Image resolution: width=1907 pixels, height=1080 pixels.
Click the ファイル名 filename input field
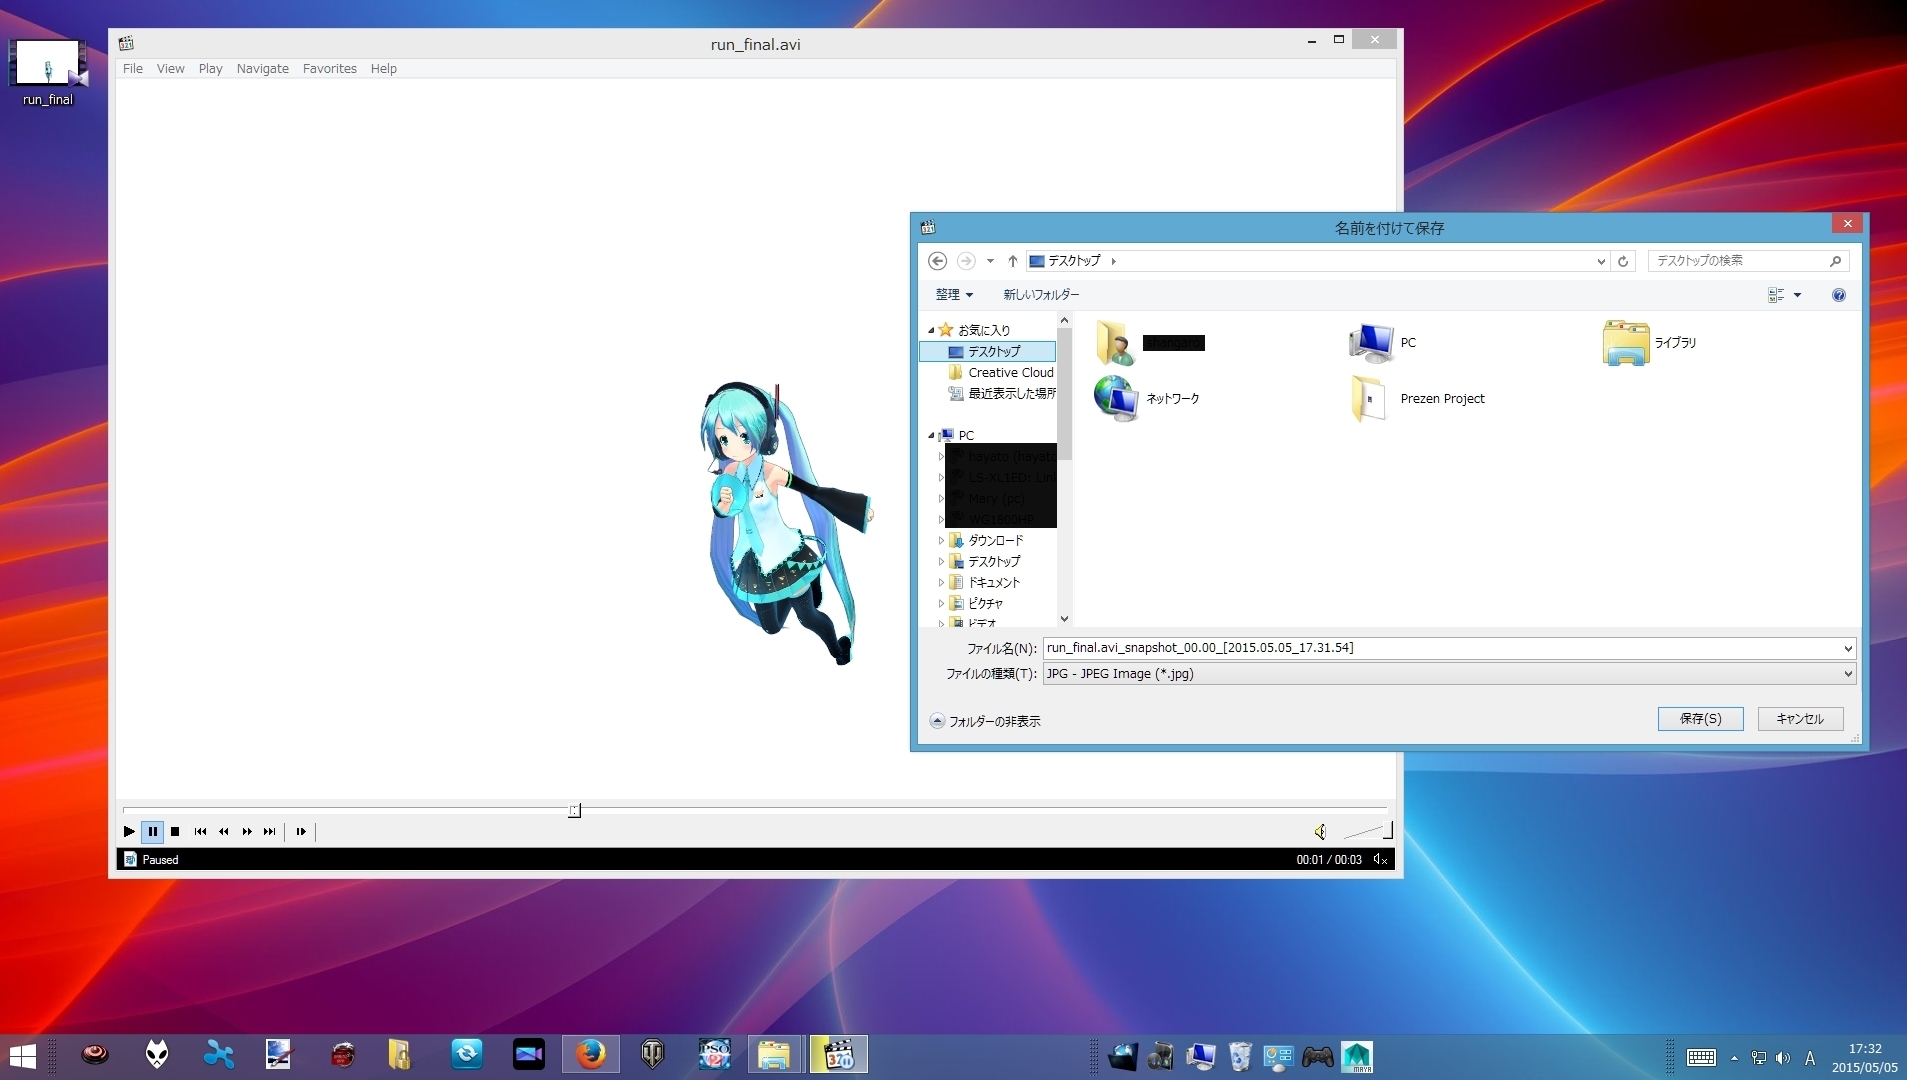1440,648
